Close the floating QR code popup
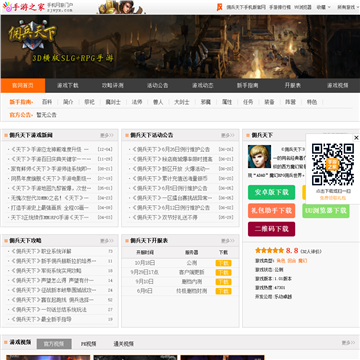This screenshot has height=360, width=360. [x=356, y=138]
